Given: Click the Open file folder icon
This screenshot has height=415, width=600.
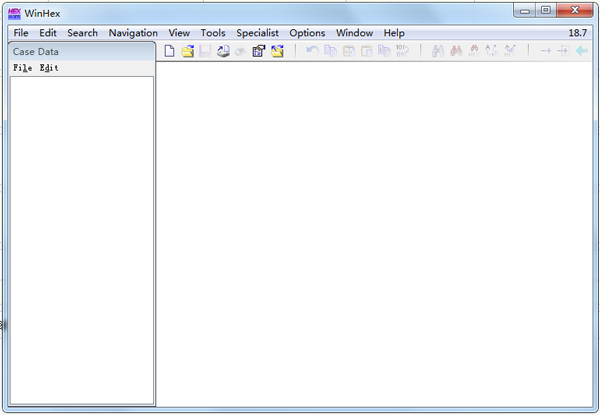Looking at the screenshot, I should (188, 50).
